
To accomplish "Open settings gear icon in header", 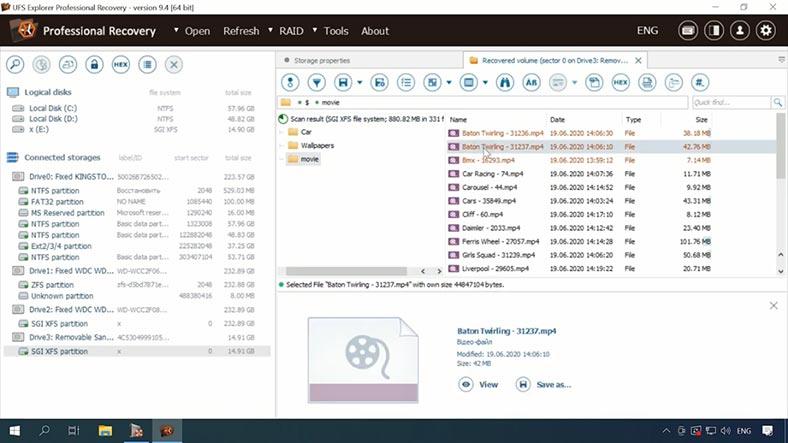I will pyautogui.click(x=766, y=31).
